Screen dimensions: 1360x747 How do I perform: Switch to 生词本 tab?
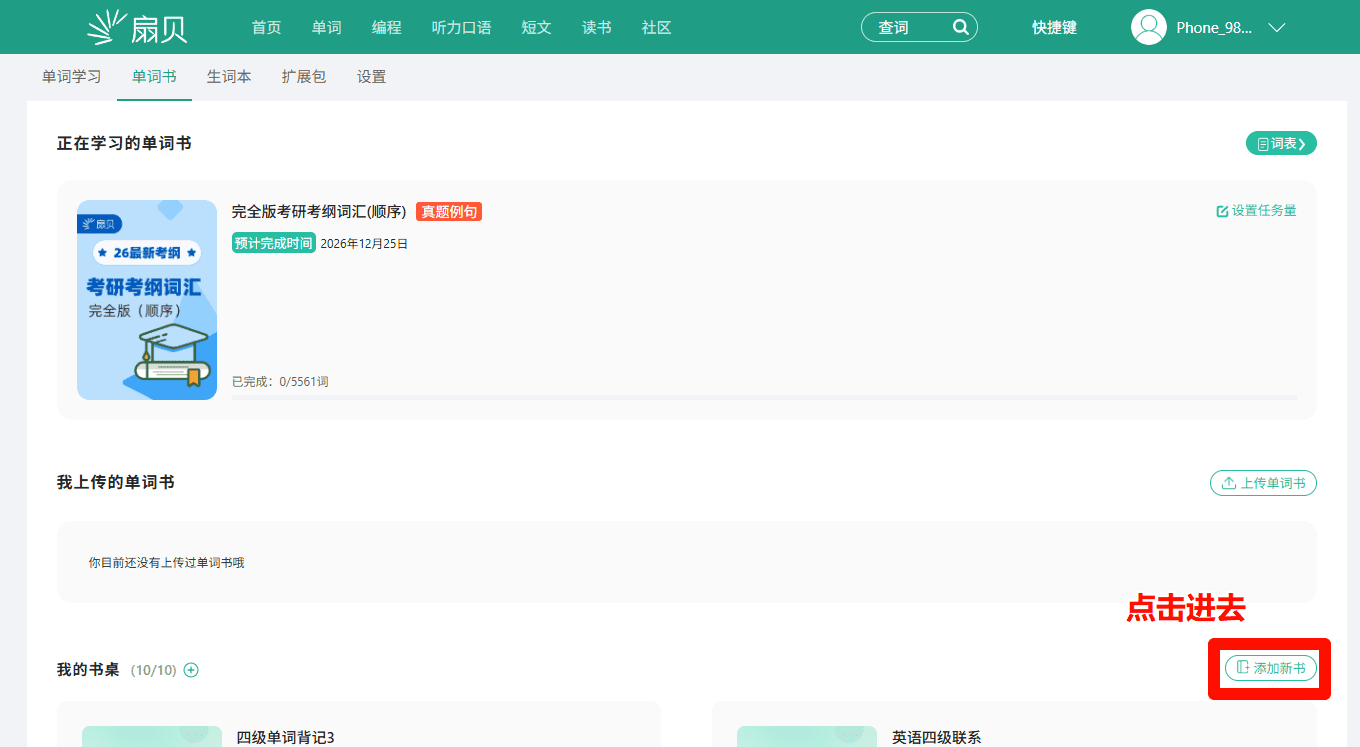click(x=229, y=77)
